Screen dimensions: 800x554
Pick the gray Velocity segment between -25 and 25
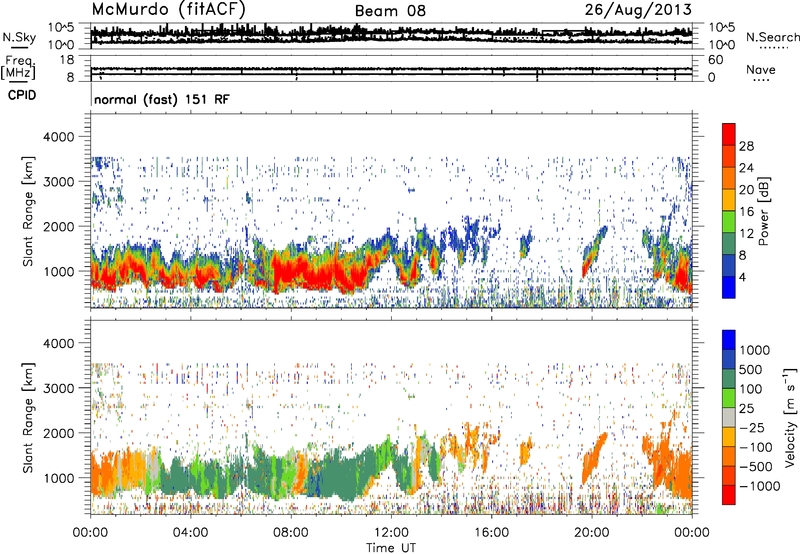coord(729,417)
